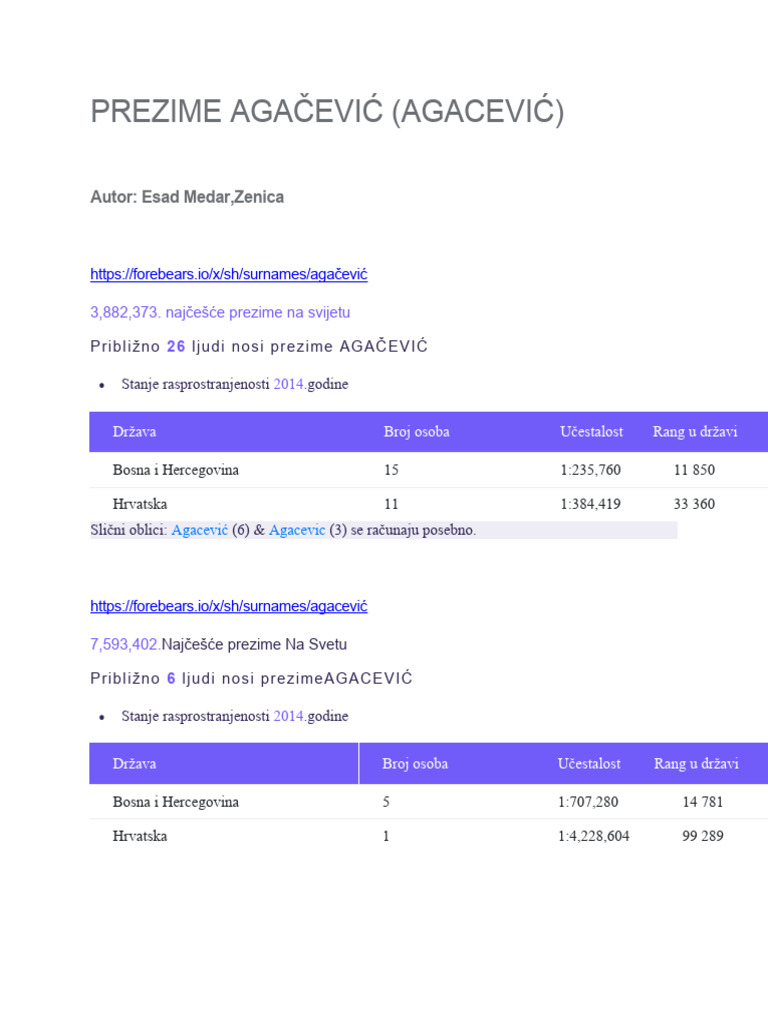Click the title PREZIME AGAČEVIĆ (AGACEVIĆ)
Viewport: 768px width, 1024px height.
(327, 112)
